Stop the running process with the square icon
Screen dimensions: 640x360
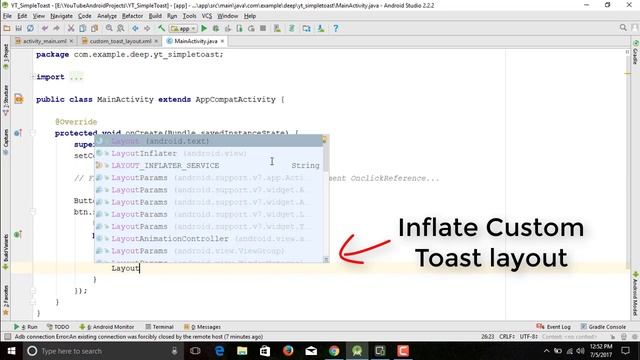pyautogui.click(x=263, y=28)
